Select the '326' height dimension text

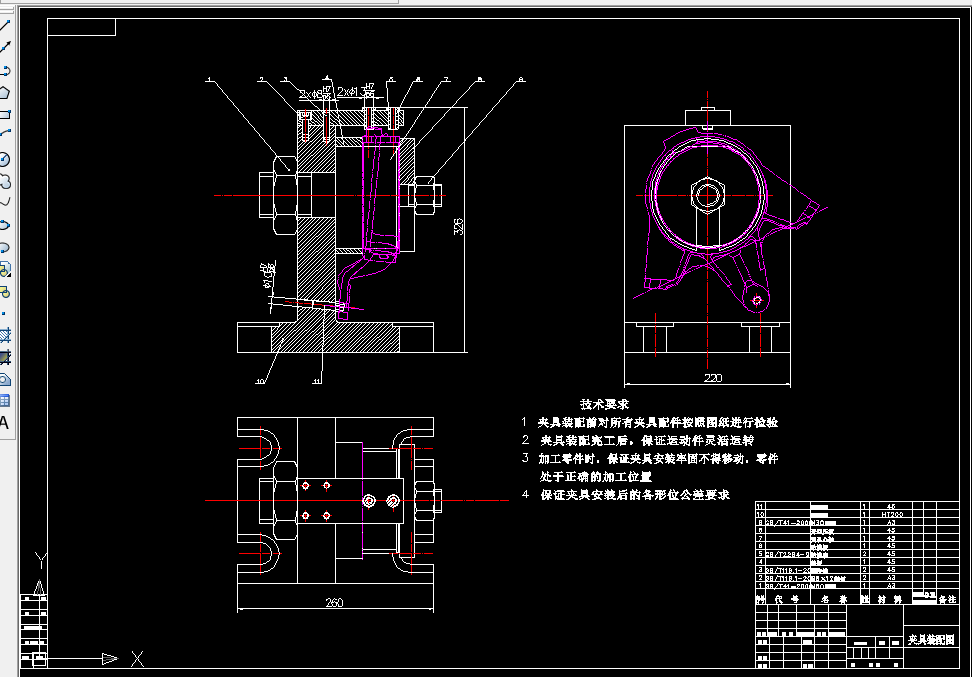click(458, 226)
